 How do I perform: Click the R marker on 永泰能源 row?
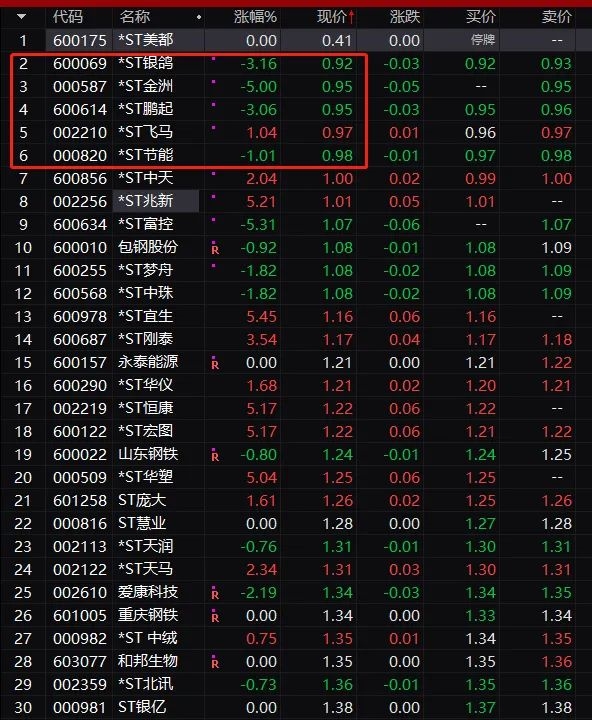(x=215, y=363)
